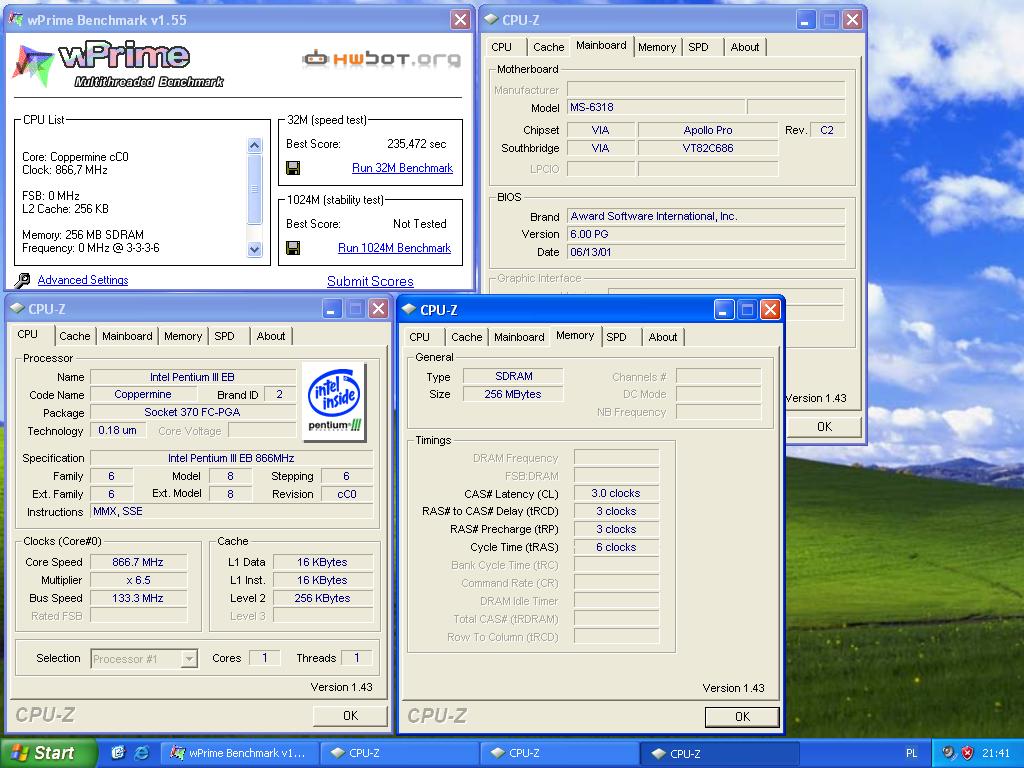Select Cache tab in Memory CPU-Z window
Viewport: 1024px width, 768px height.
tap(466, 337)
